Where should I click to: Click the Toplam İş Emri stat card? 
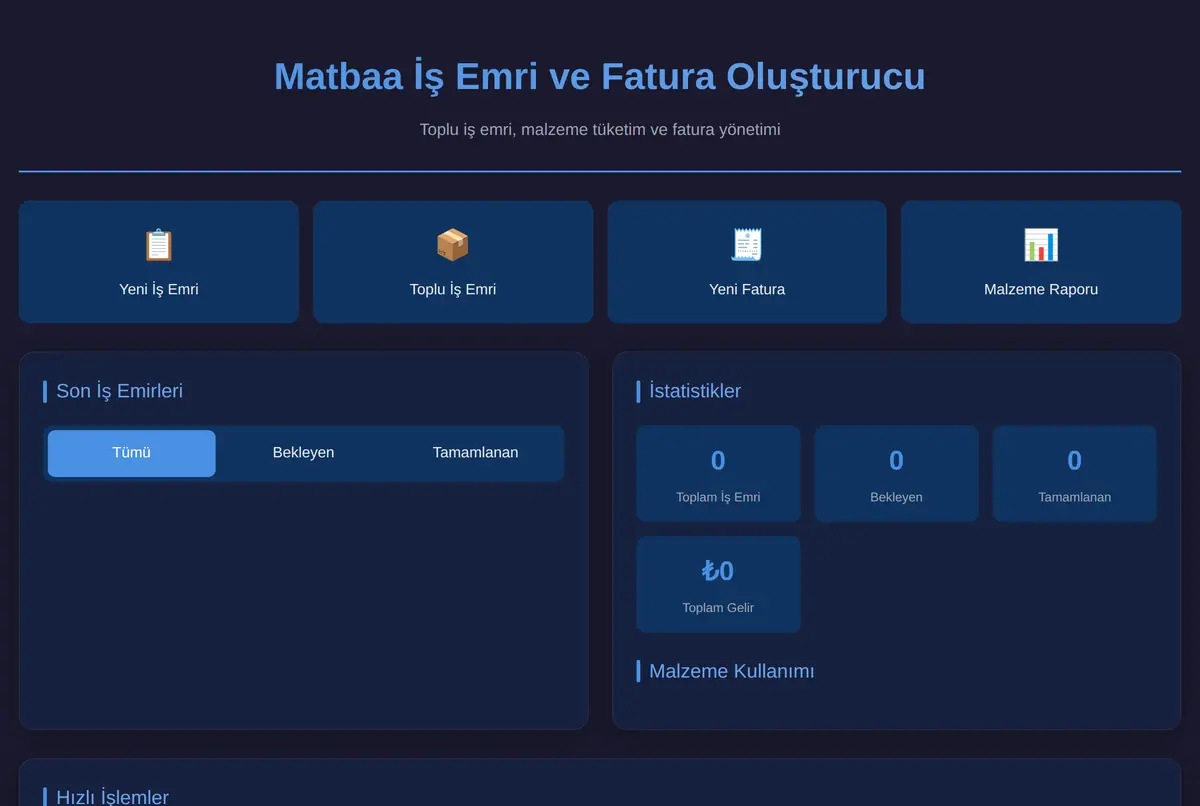[x=718, y=474]
